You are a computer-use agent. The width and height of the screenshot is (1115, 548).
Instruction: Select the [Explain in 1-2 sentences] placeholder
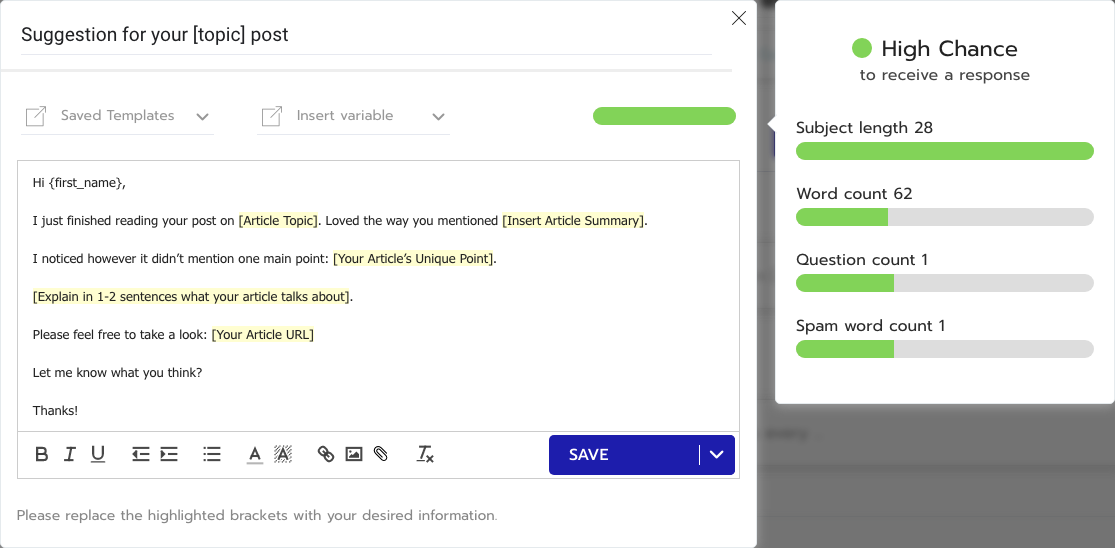click(191, 296)
